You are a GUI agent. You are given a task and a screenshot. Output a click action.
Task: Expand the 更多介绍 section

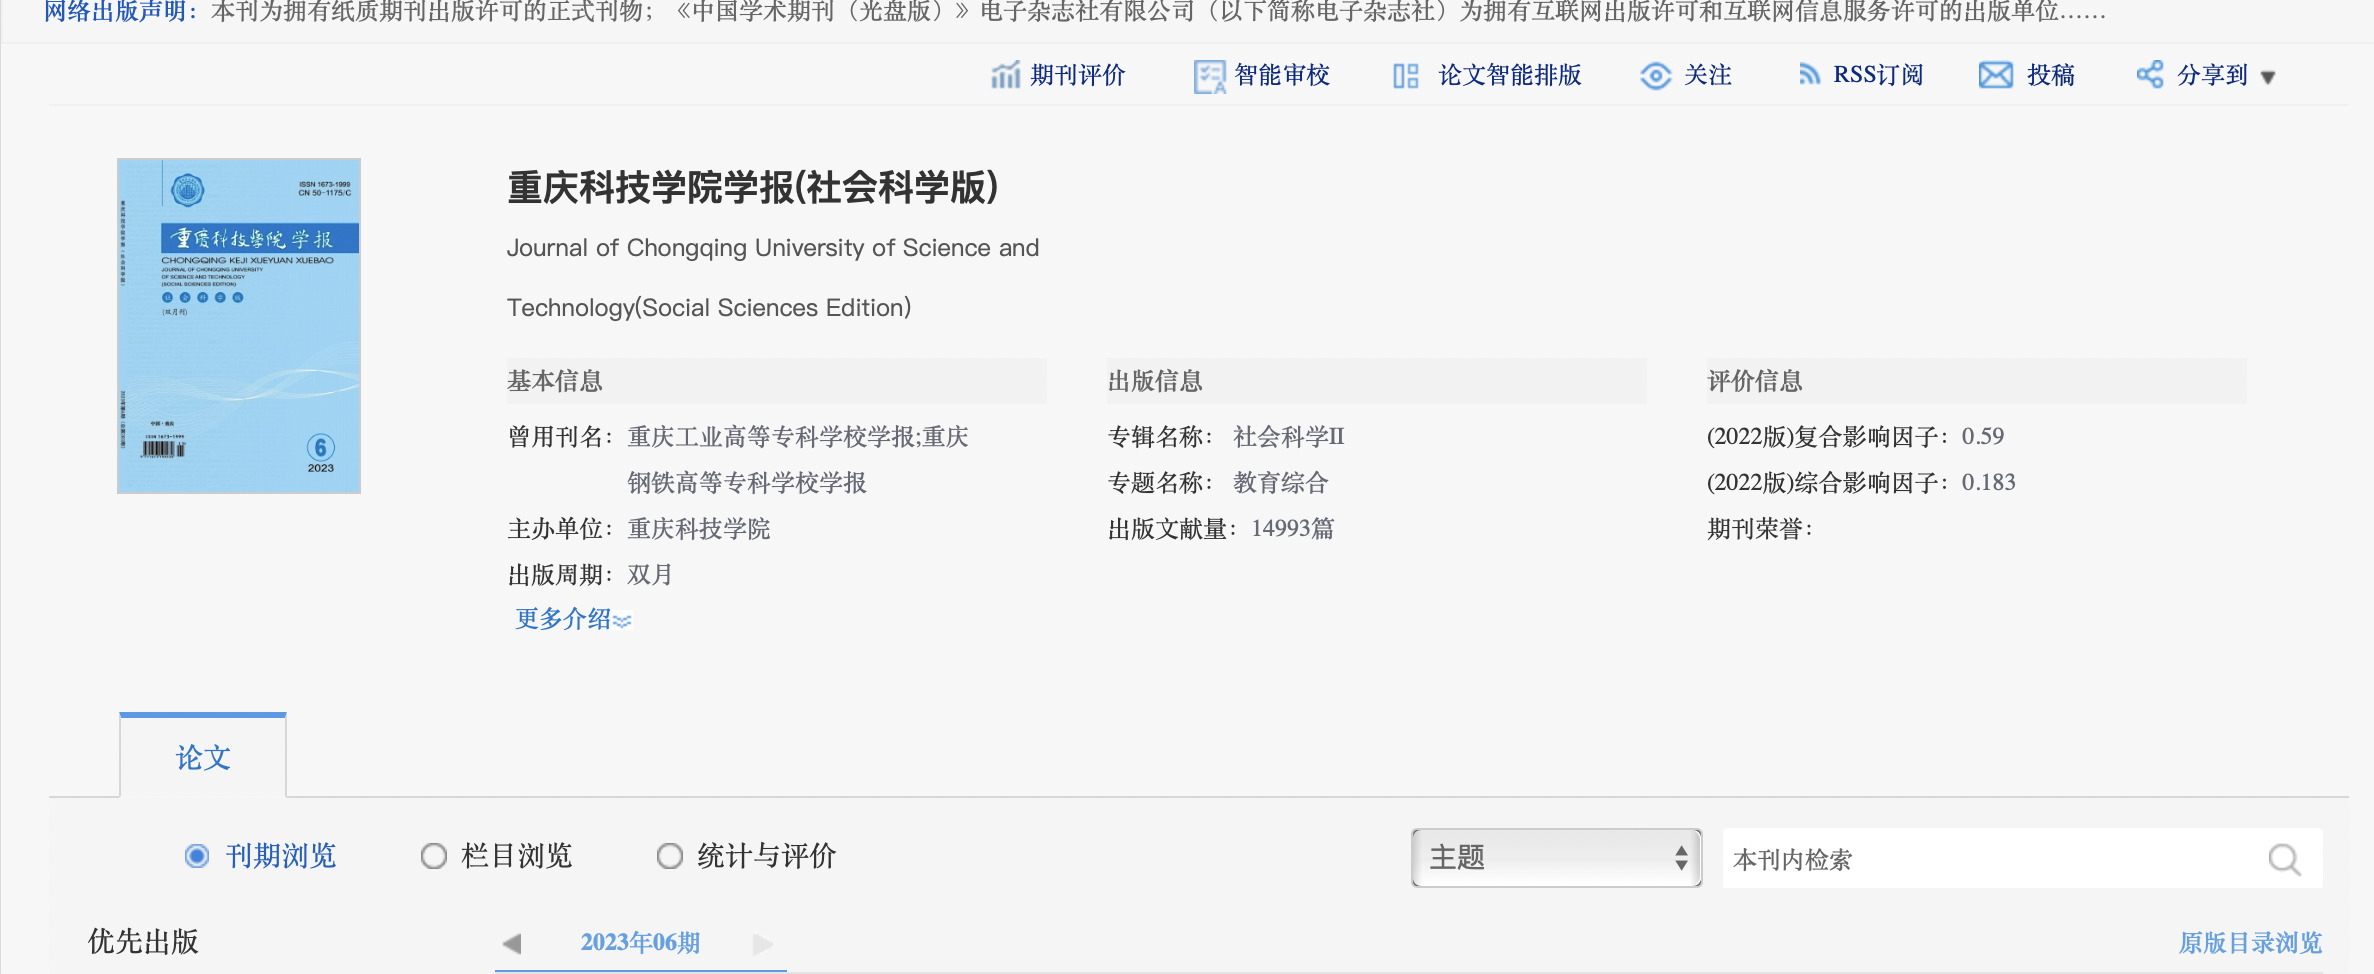pos(572,619)
